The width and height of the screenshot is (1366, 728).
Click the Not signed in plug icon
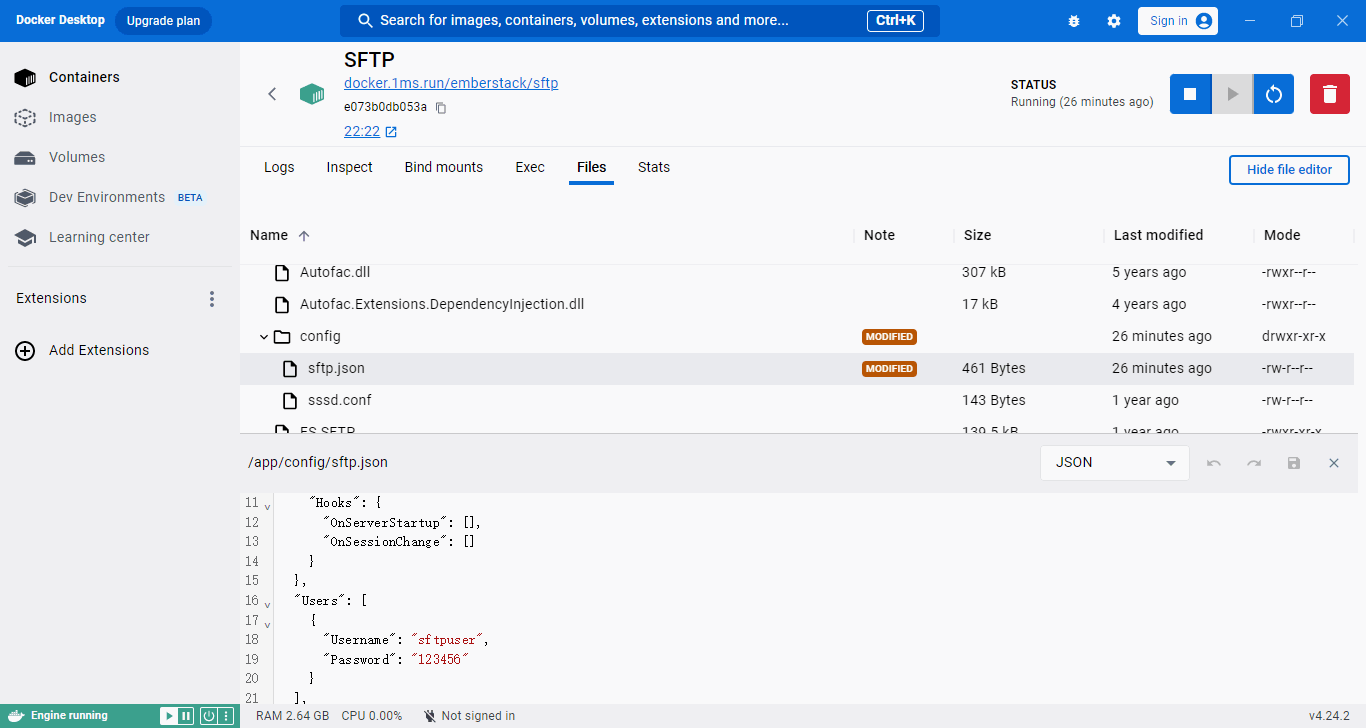(429, 716)
